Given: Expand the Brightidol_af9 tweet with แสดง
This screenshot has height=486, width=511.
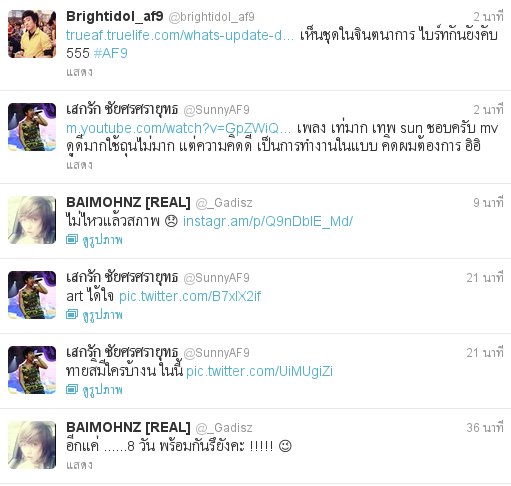Looking at the screenshot, I should [x=79, y=72].
